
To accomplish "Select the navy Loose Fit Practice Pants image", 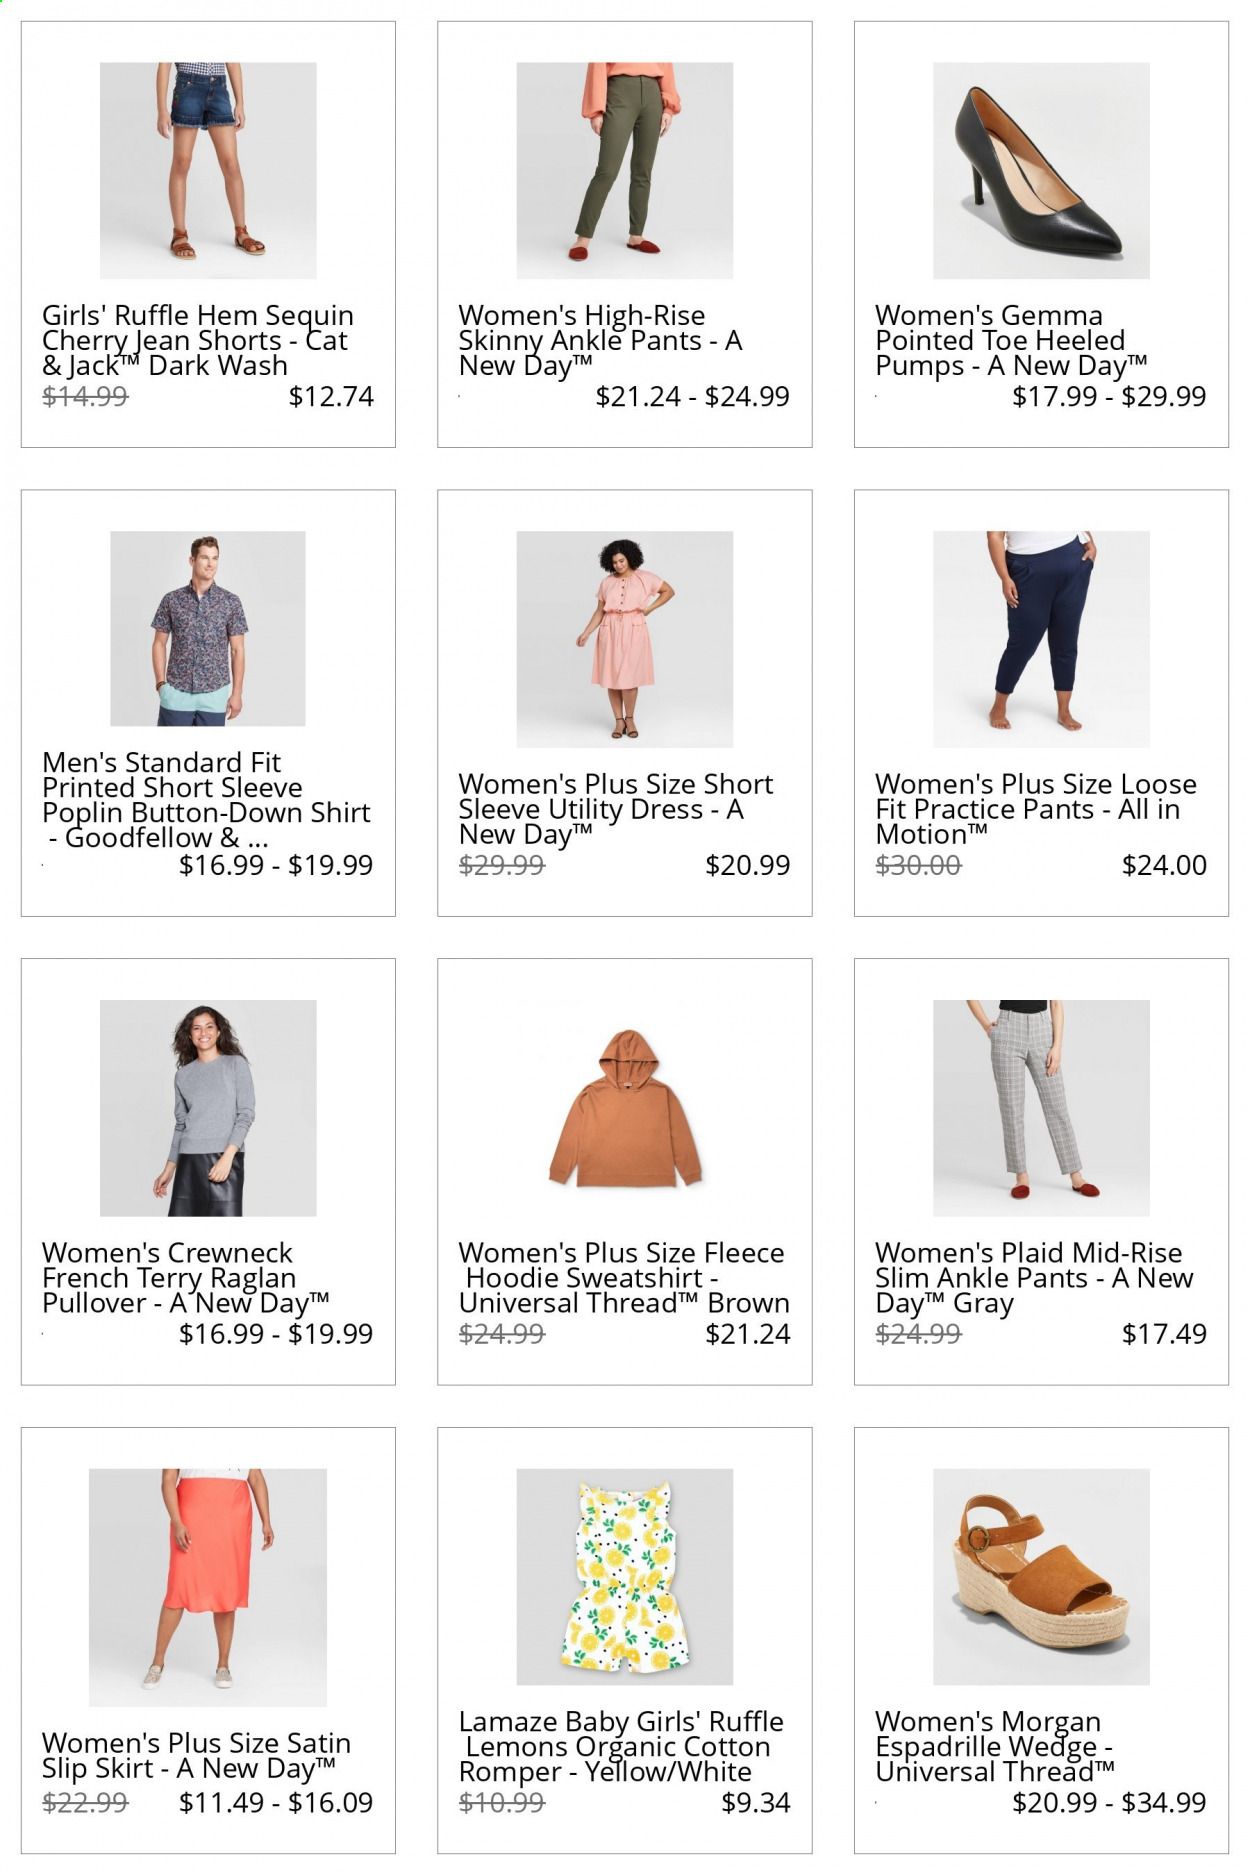I will [x=1041, y=639].
